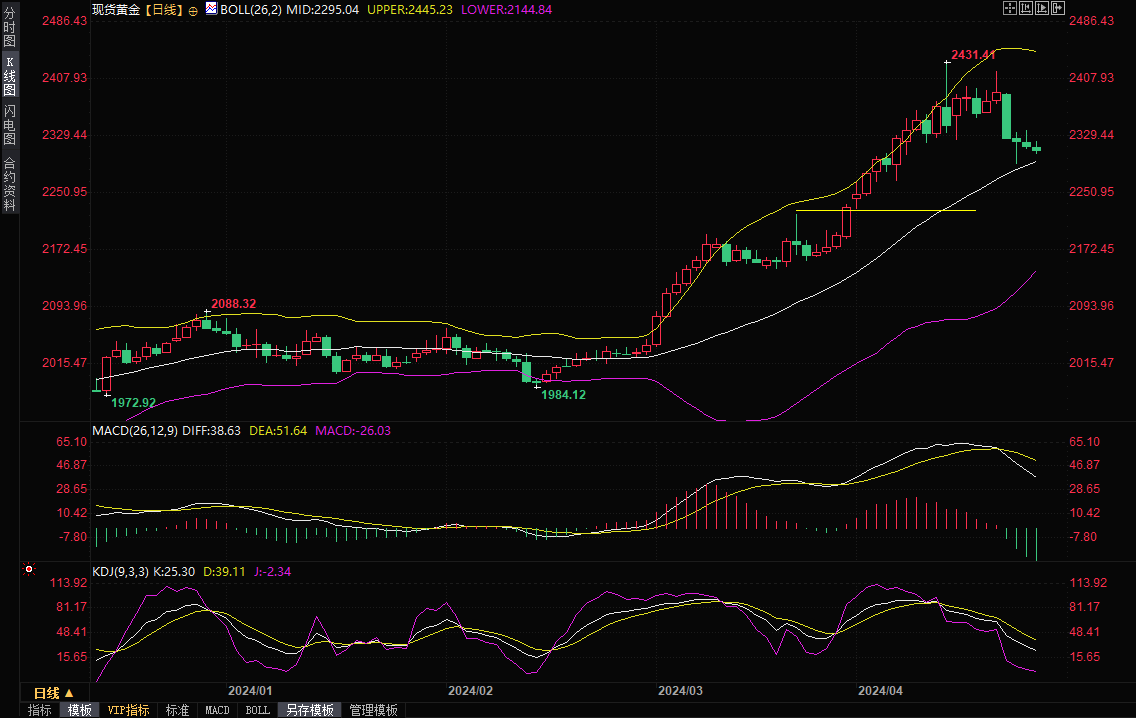Click the red sun marker icon near KDJ
This screenshot has height=718, width=1136.
pos(29,570)
